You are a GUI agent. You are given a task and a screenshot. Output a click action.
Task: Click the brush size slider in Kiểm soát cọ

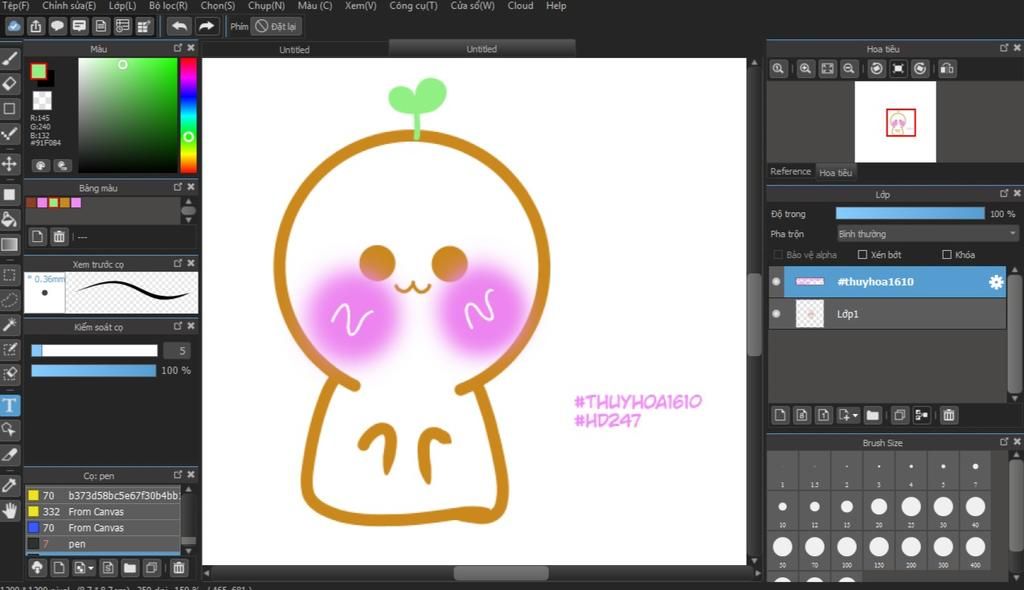coord(94,351)
